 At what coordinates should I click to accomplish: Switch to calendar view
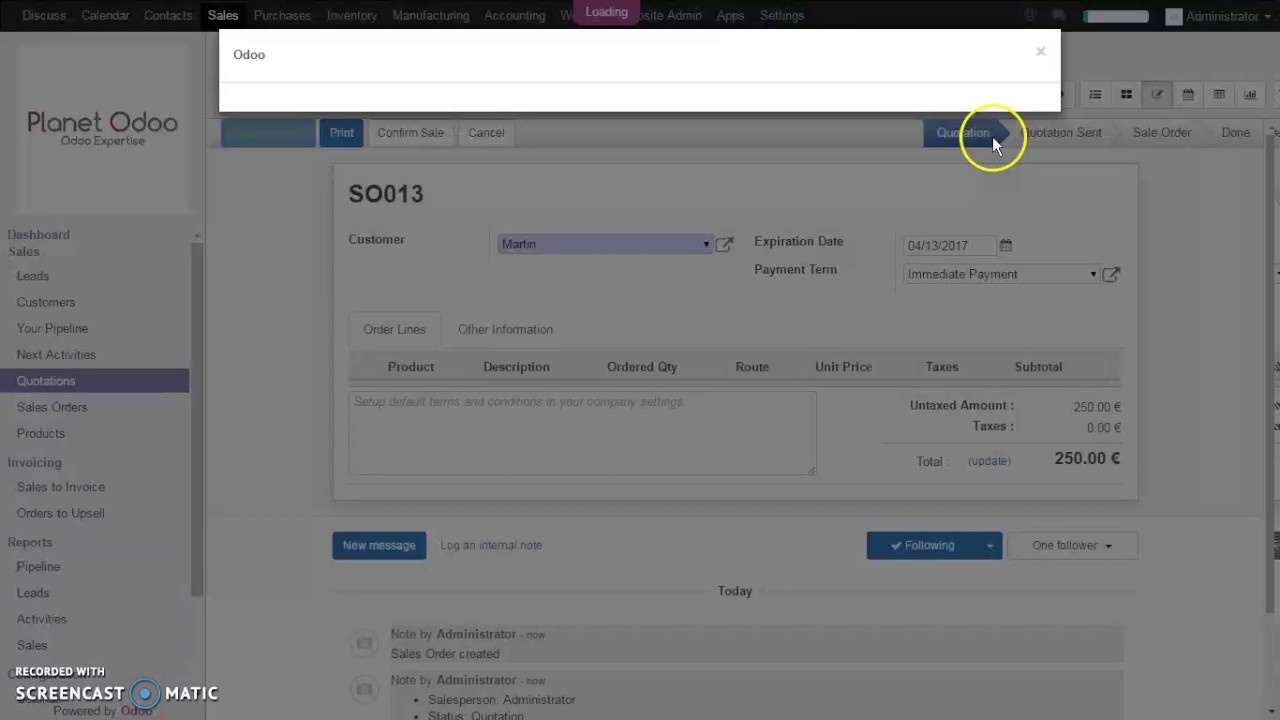tap(1188, 94)
